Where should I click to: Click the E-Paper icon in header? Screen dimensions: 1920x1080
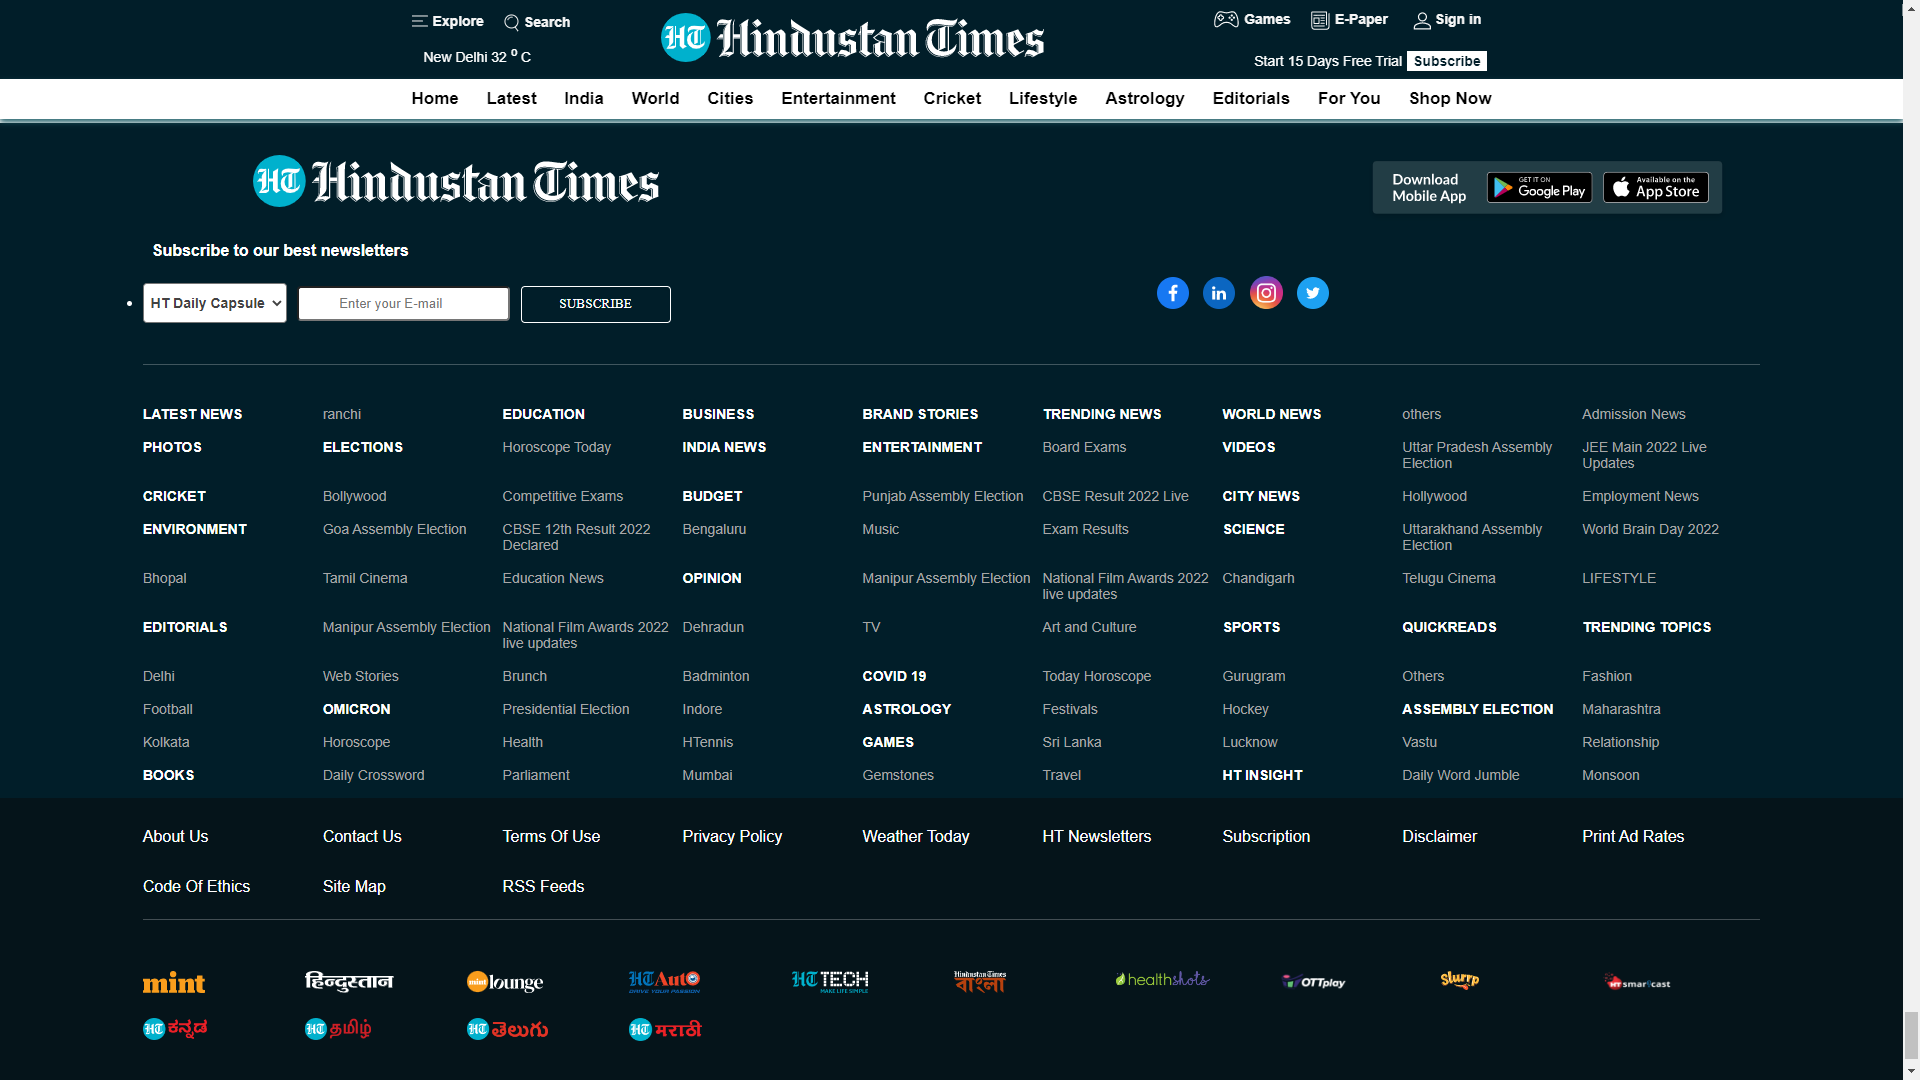(1320, 20)
